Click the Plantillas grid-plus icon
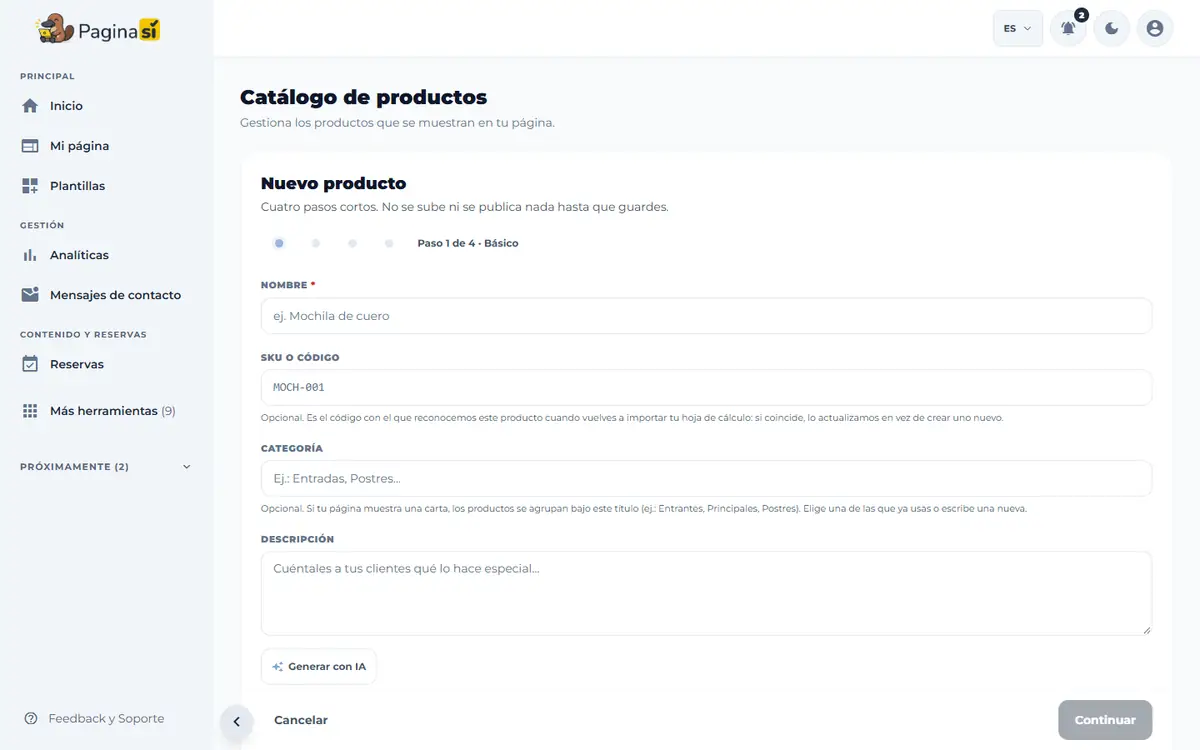The height and width of the screenshot is (750, 1200). tap(30, 186)
